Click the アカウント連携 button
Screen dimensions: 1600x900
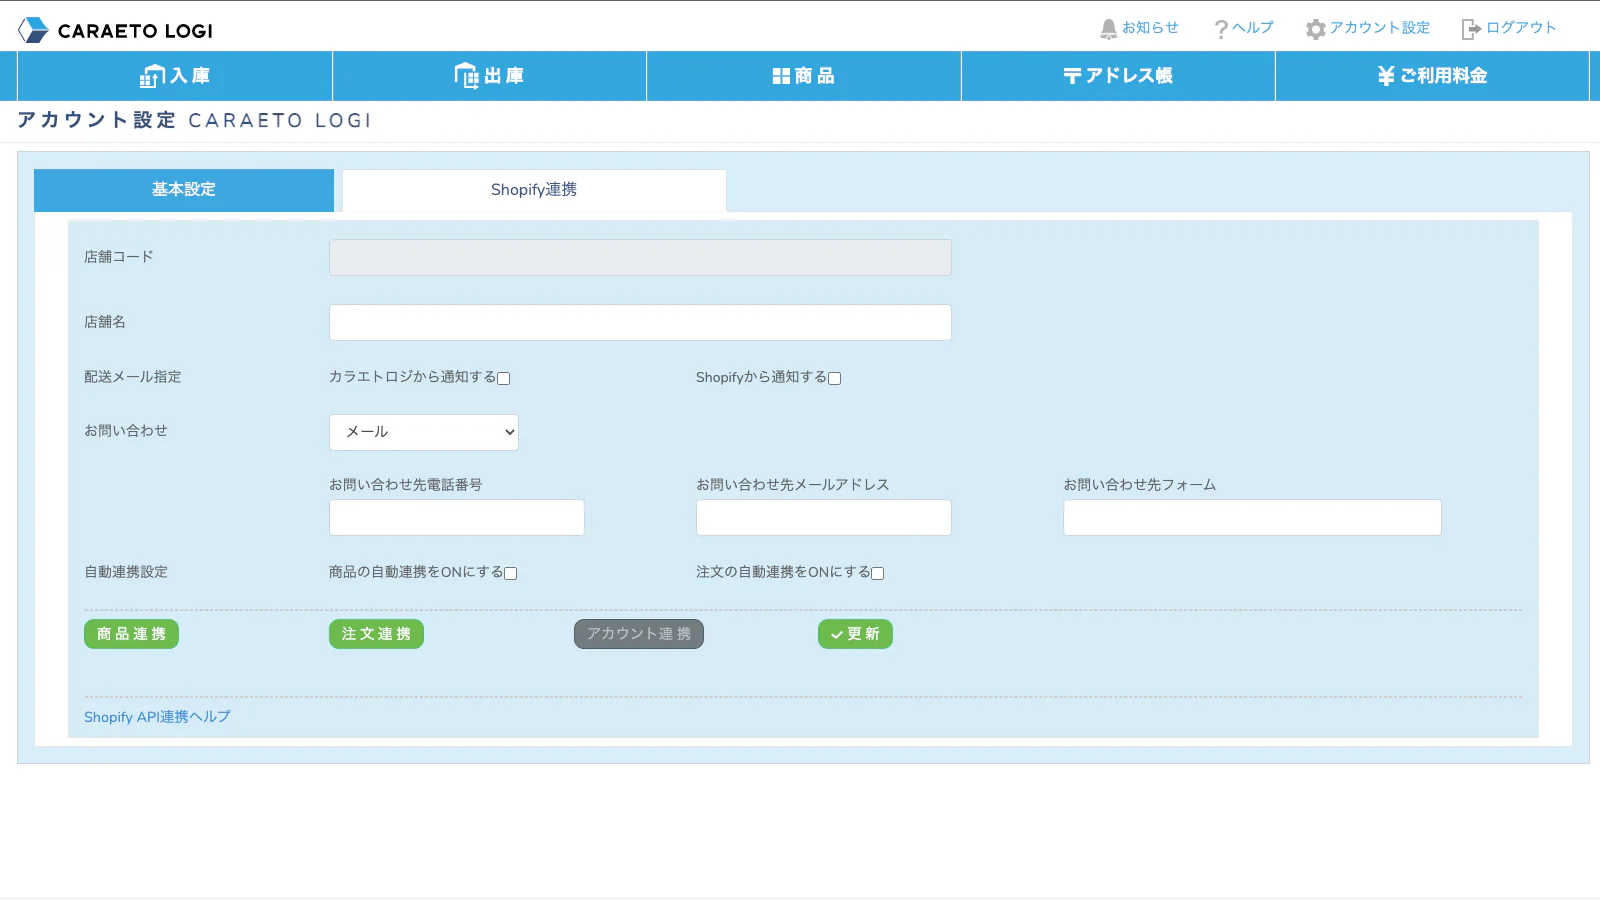639,634
